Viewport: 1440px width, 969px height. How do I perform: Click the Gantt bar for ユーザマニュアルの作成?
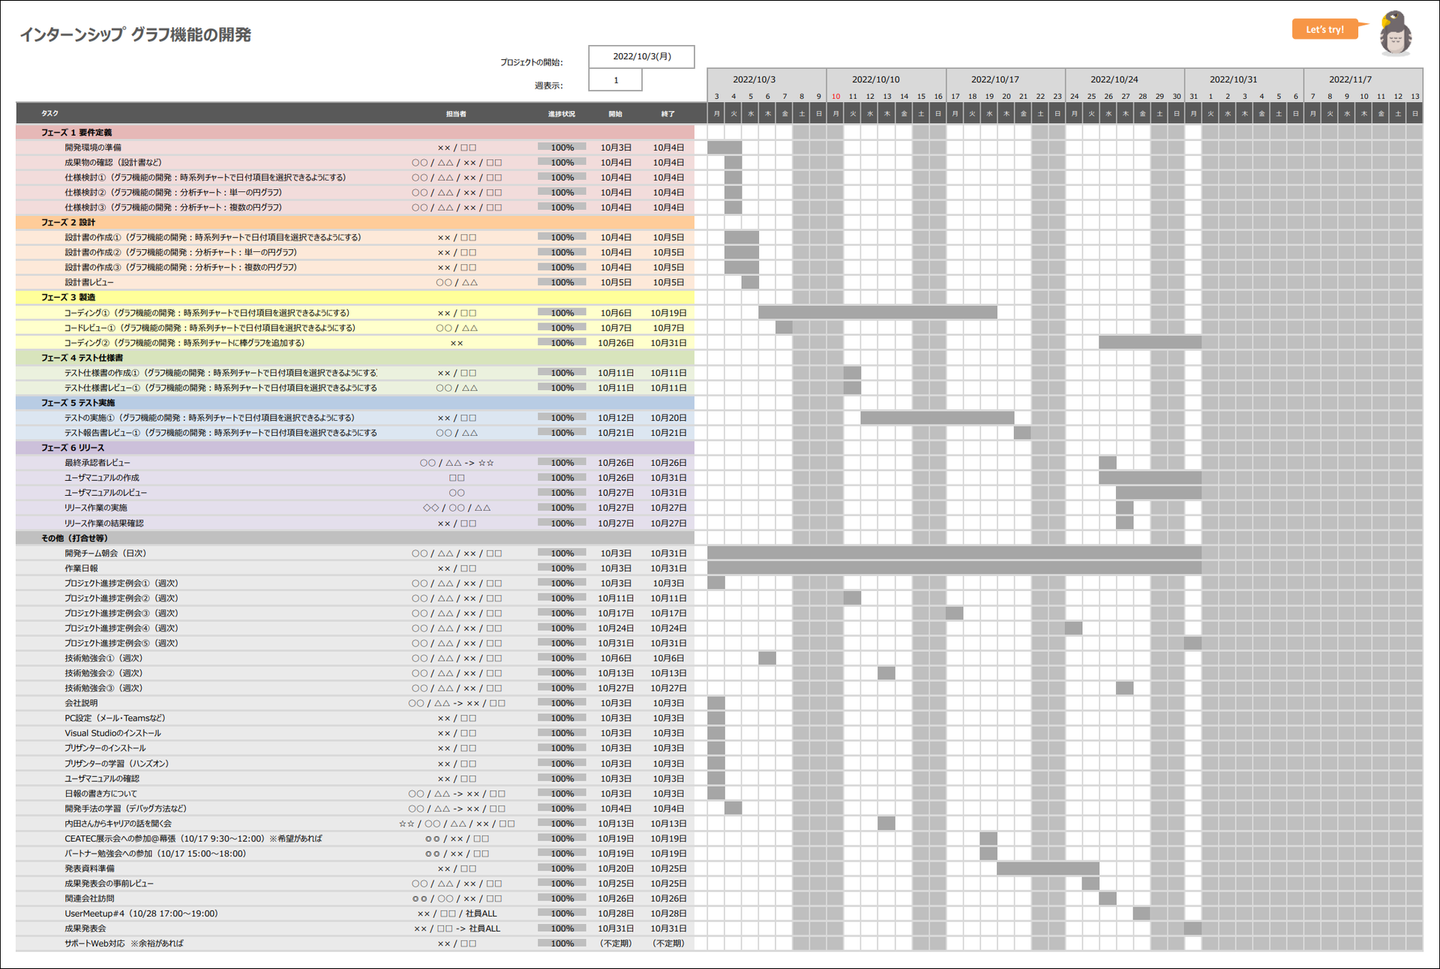tap(1150, 478)
